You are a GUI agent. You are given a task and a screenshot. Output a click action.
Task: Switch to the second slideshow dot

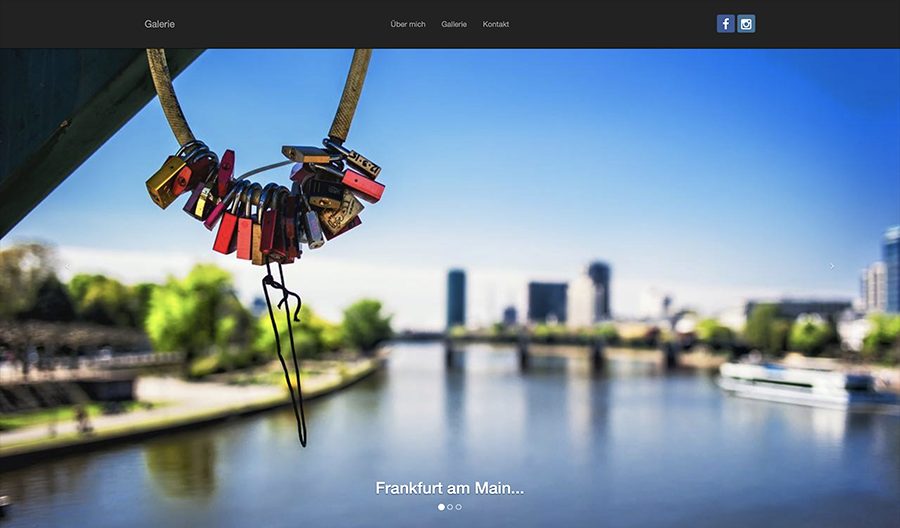(x=450, y=507)
